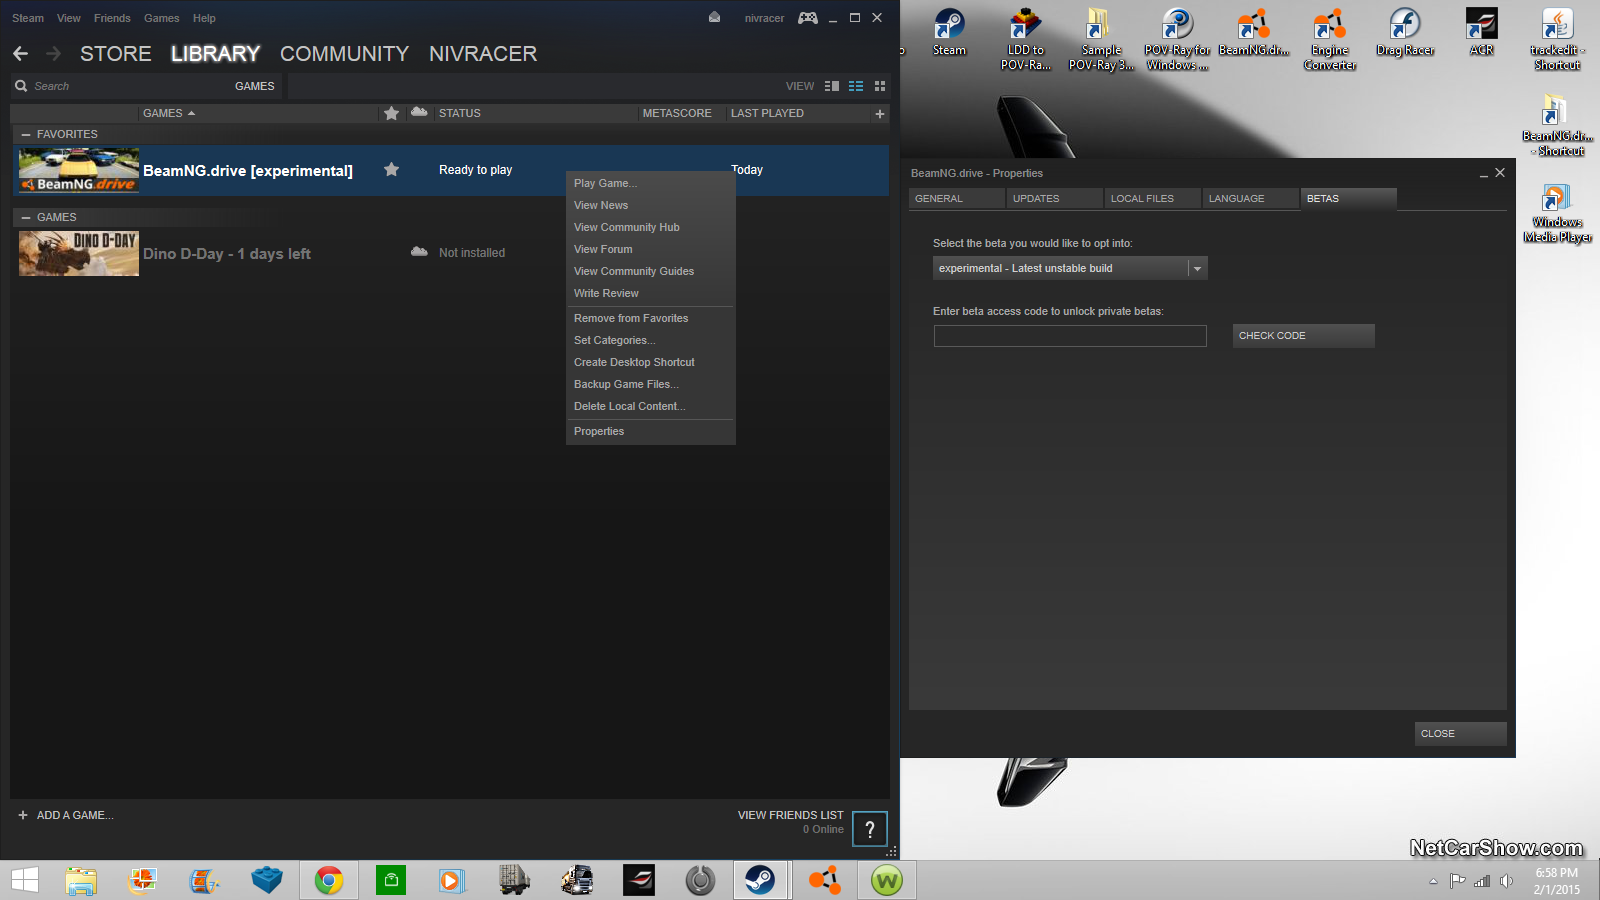Switch to LOCAL FILES tab
1600x900 pixels.
(x=1152, y=198)
